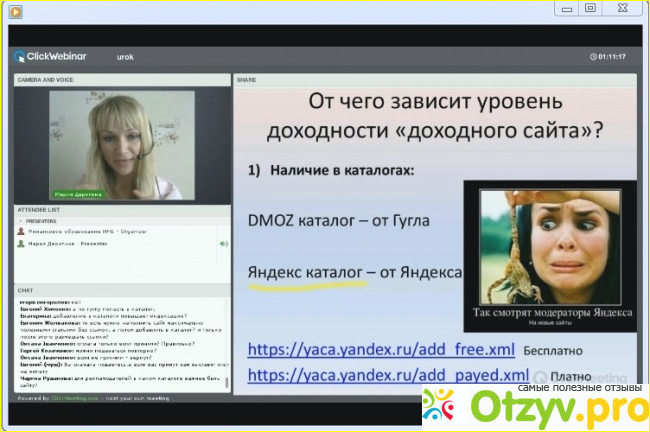Click the green presenter avatar icon
Viewport: 650px width, 432px height.
21,243
